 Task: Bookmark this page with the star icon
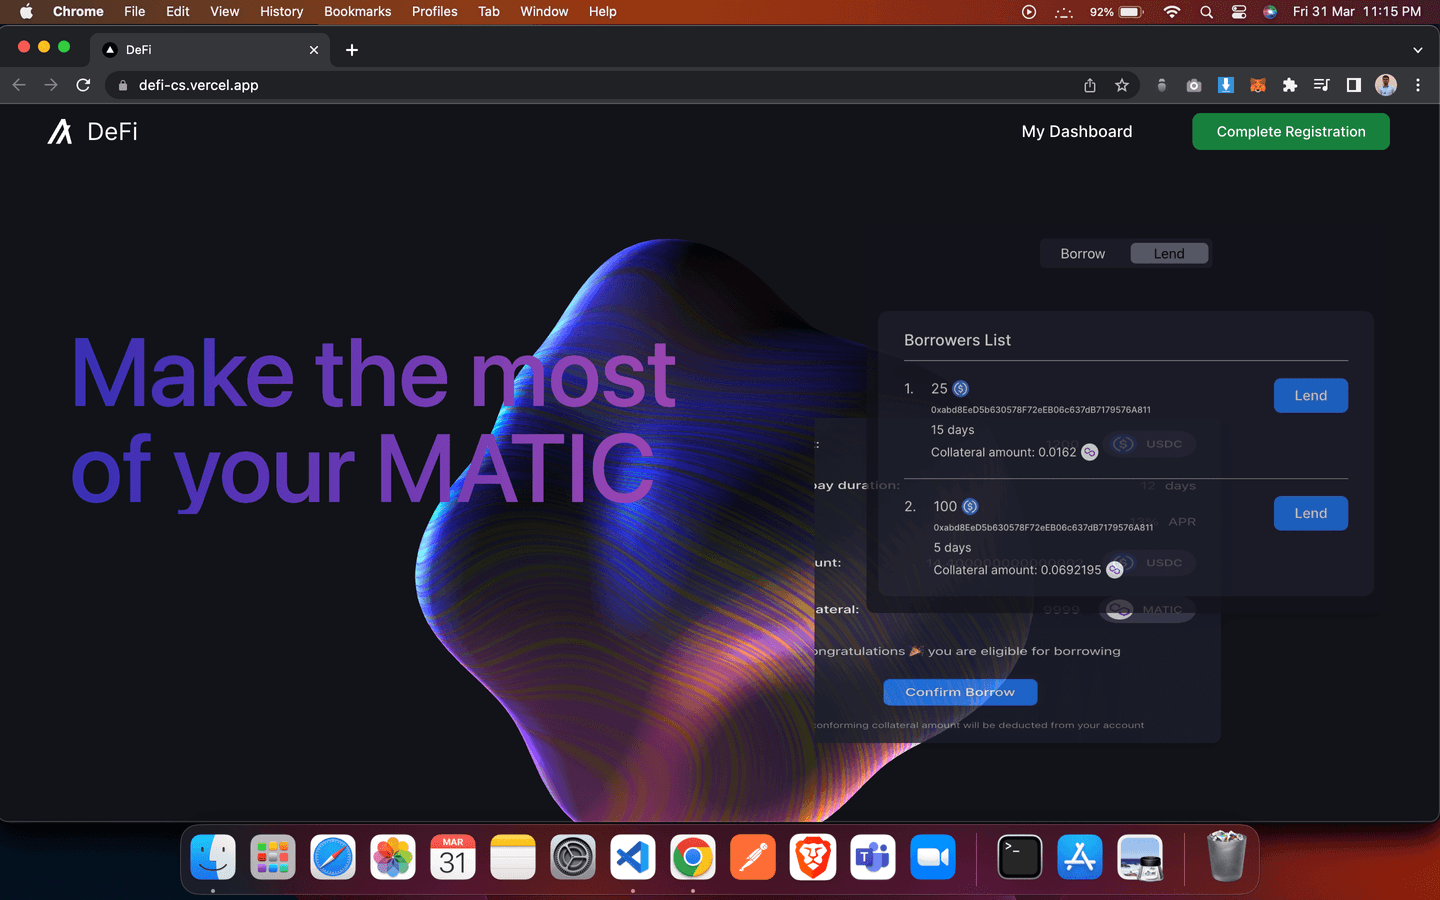tap(1122, 85)
